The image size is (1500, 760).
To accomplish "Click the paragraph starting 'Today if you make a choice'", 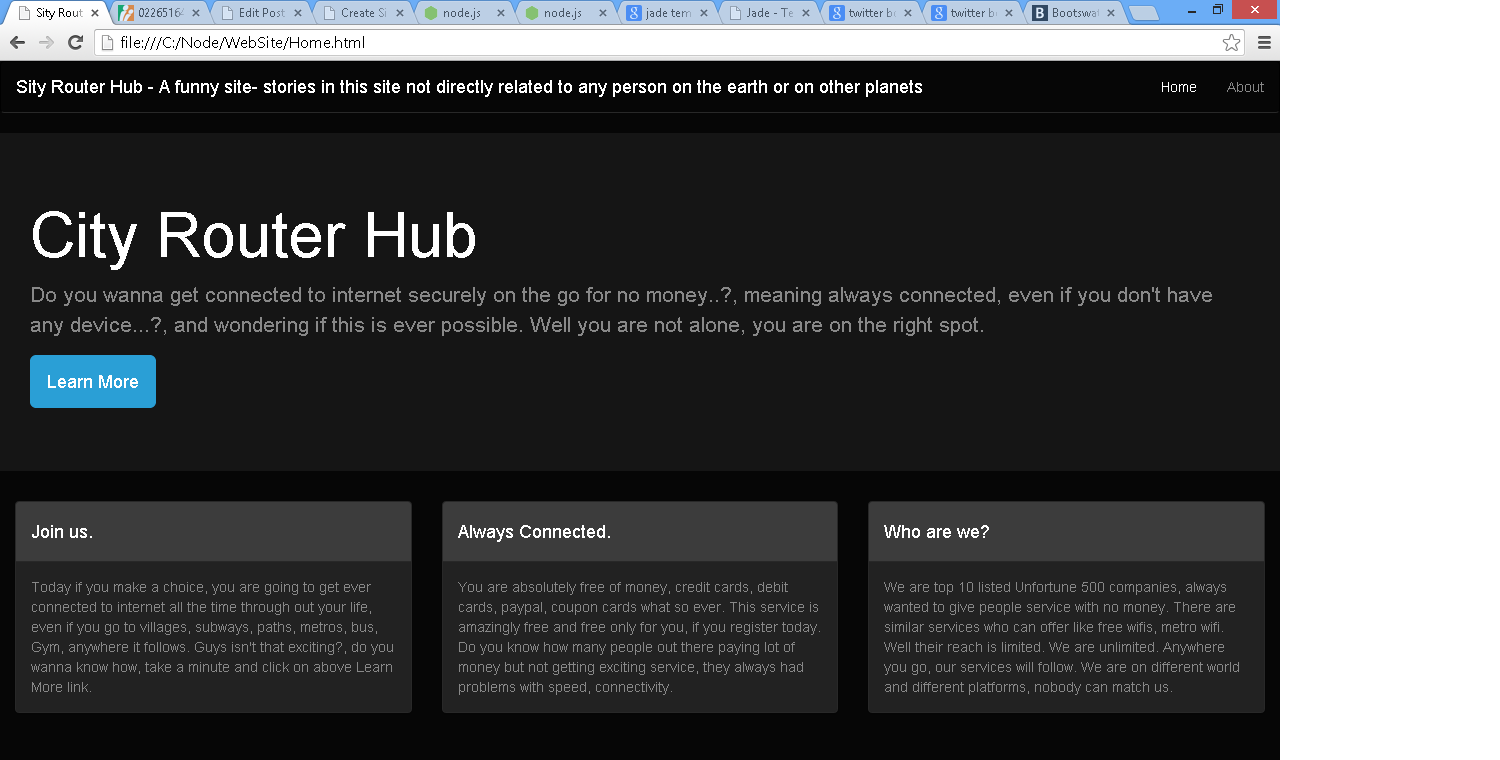I will pyautogui.click(x=213, y=637).
